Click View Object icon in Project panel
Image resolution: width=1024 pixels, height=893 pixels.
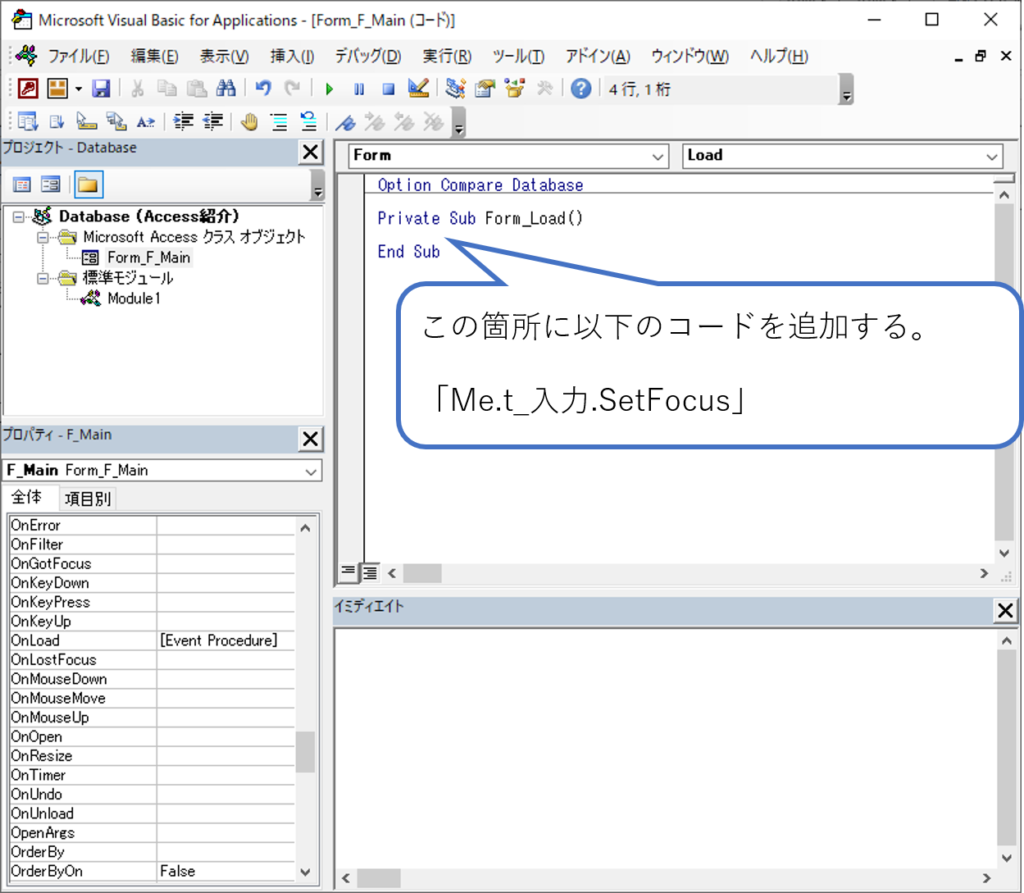[50, 185]
